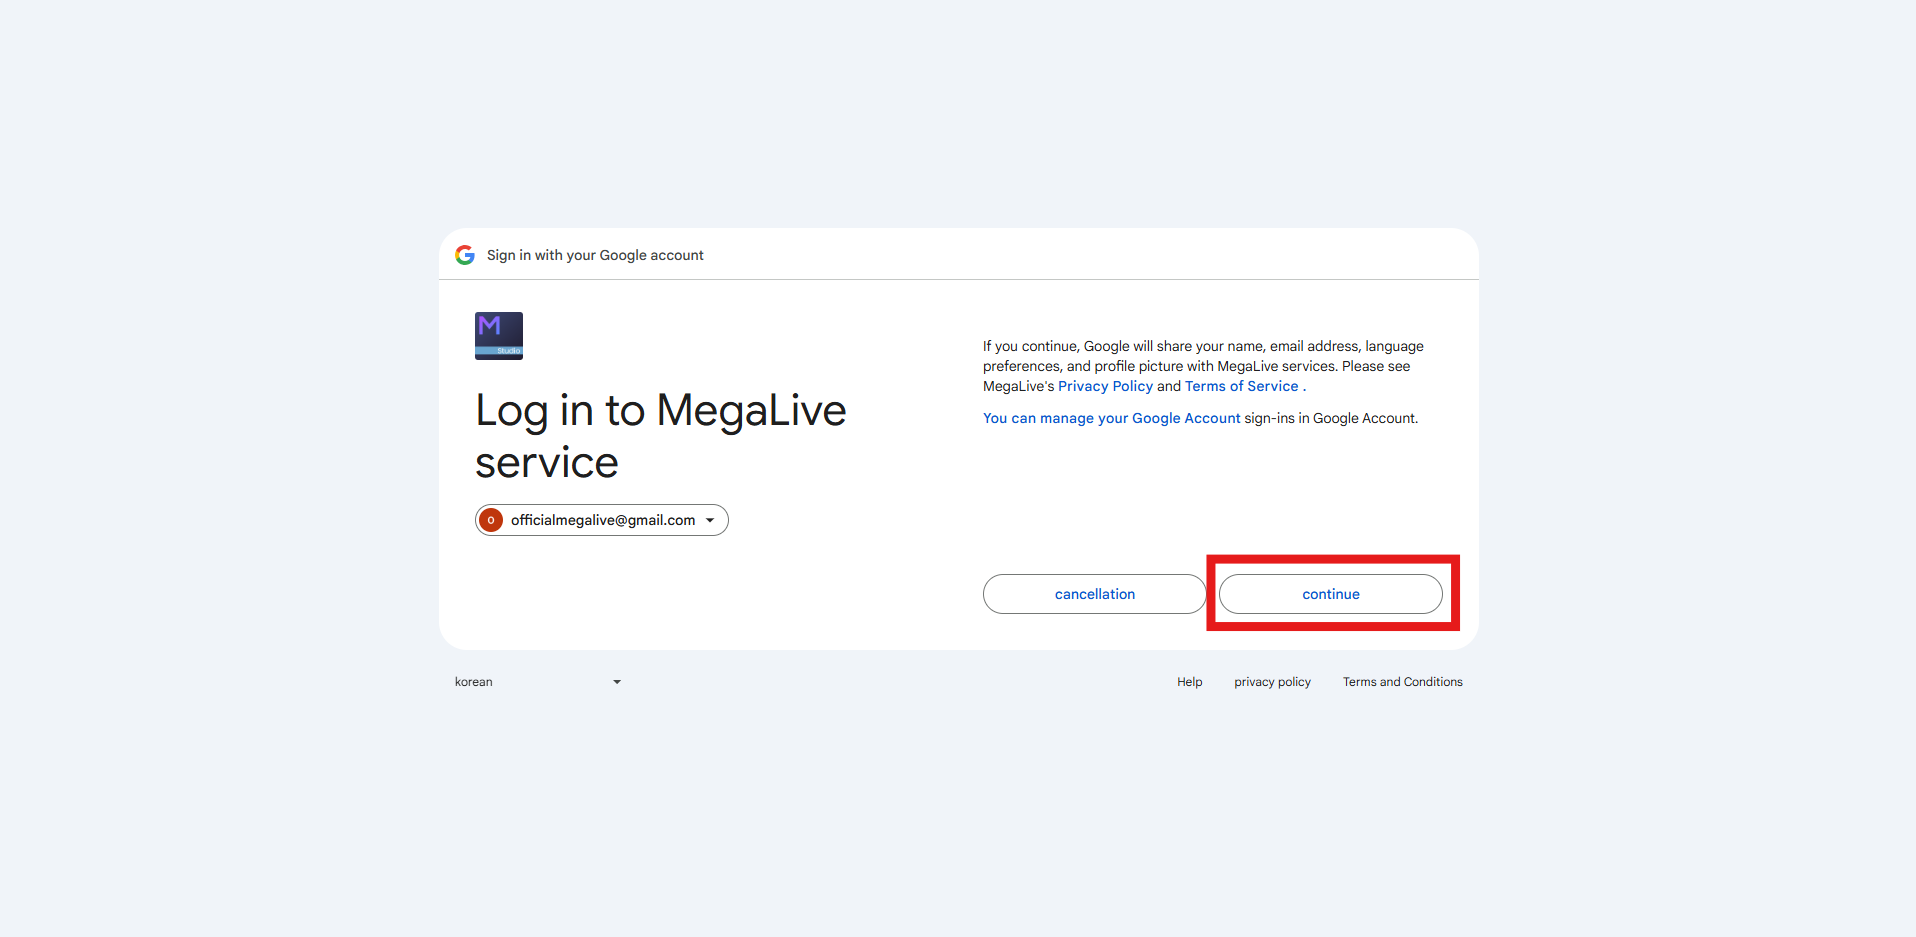Open MegaLive's Terms of Service link
This screenshot has height=937, width=1916.
point(1241,386)
